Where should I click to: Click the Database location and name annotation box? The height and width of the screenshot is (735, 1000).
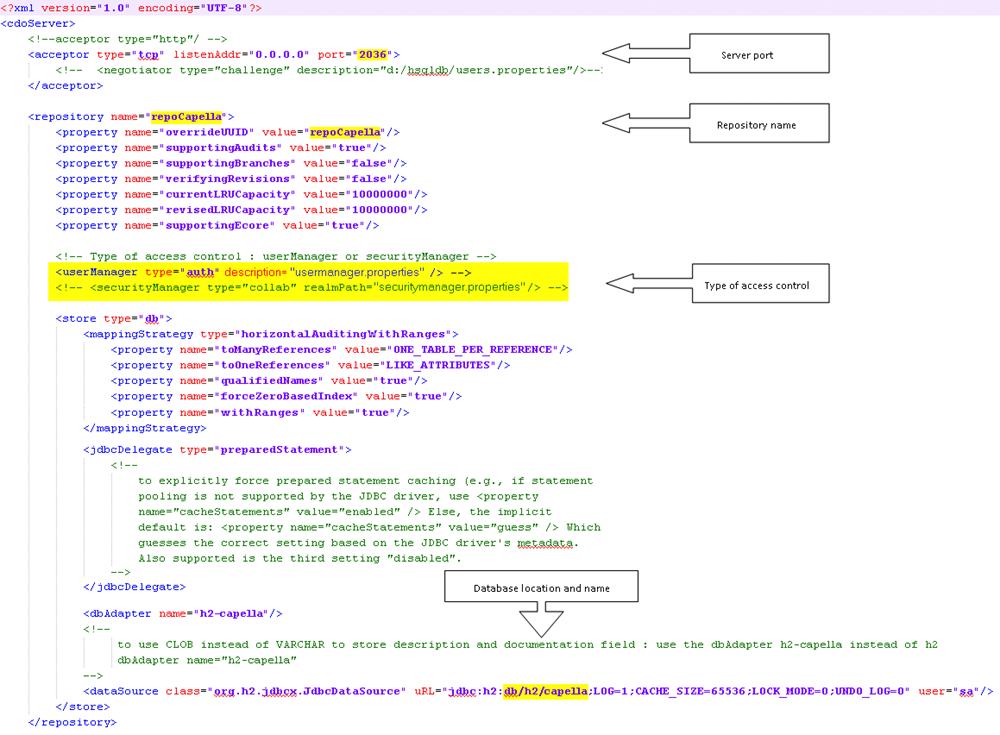(x=541, y=587)
